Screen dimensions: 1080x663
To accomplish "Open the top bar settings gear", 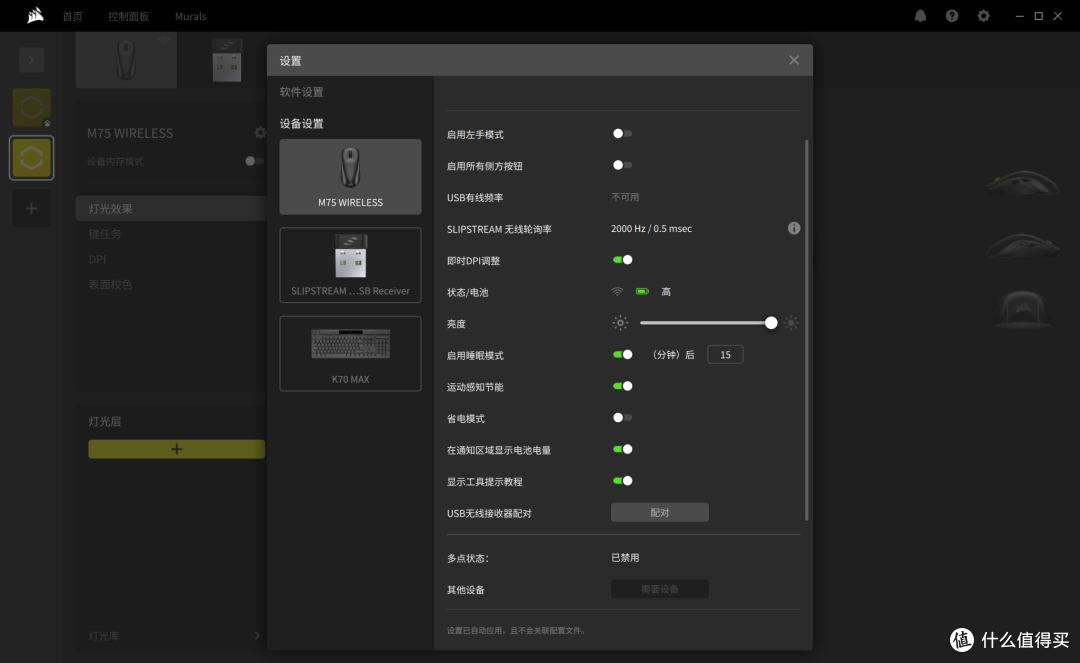I will [x=984, y=16].
